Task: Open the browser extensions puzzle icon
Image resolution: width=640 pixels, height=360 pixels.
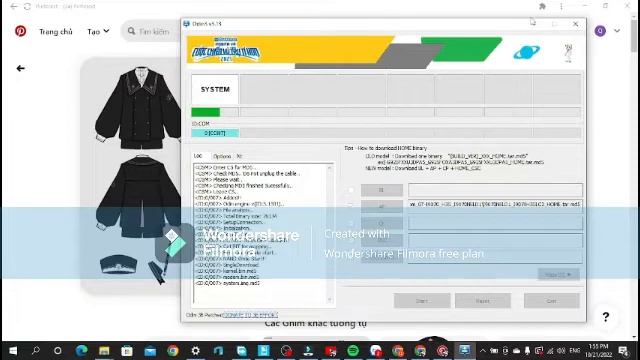Action: 542,6
